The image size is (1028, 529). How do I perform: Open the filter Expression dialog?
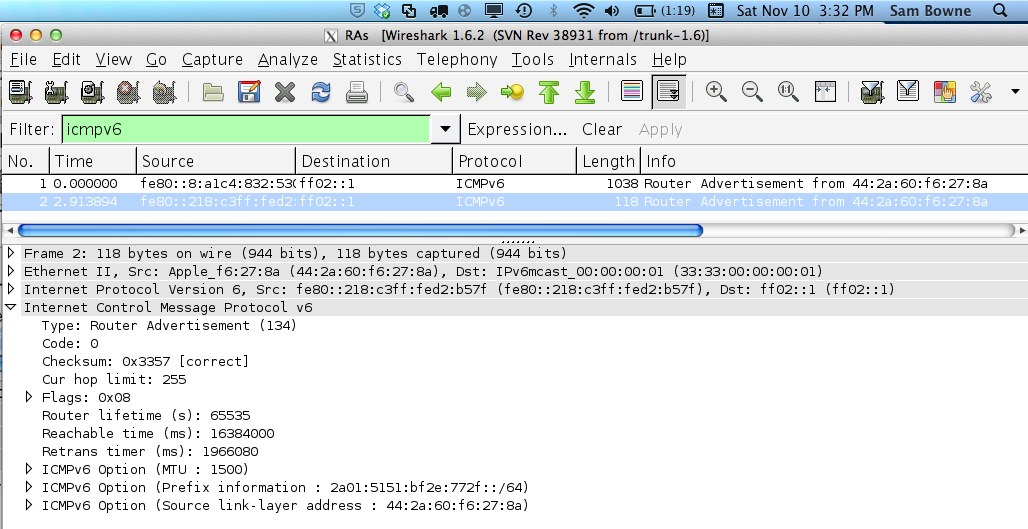[517, 129]
